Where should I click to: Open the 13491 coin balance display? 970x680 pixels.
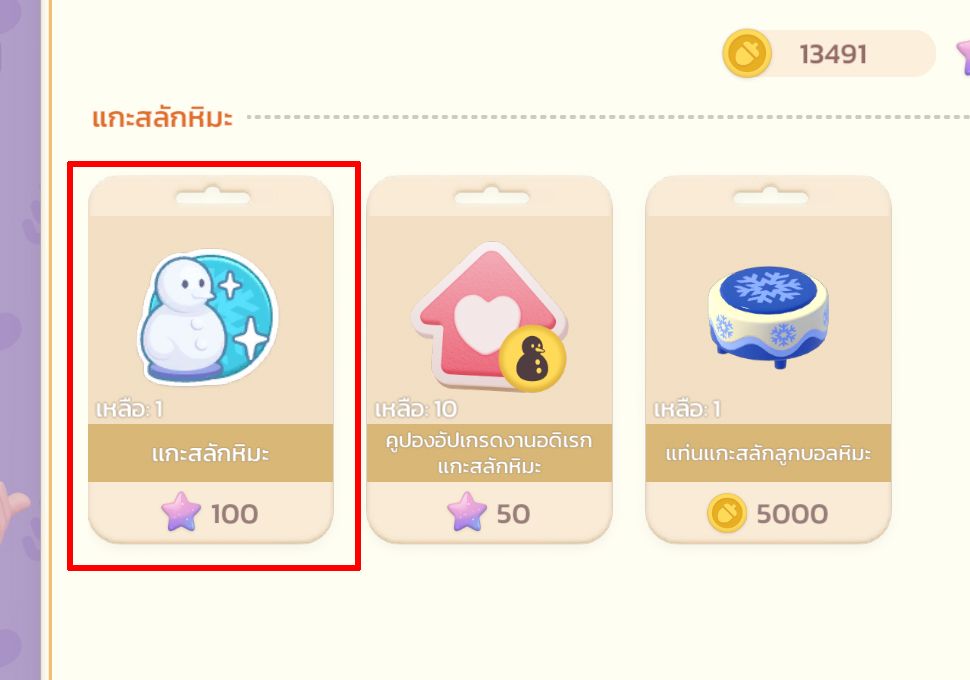[x=829, y=53]
